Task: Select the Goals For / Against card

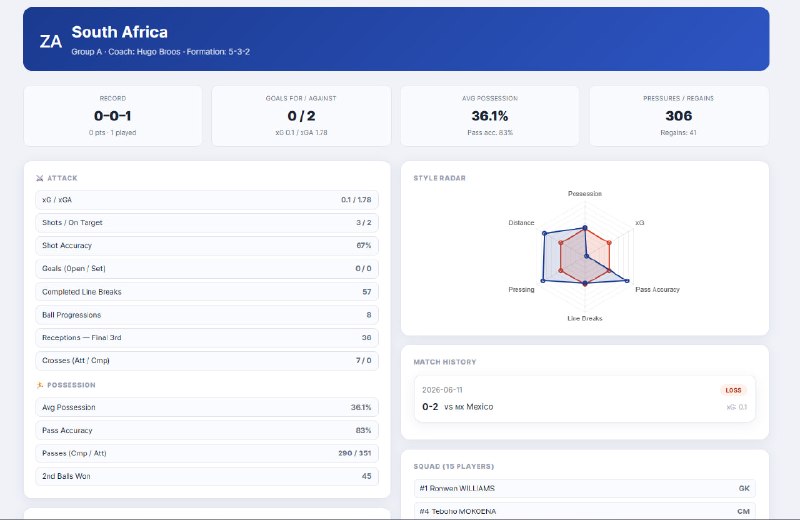Action: [301, 116]
